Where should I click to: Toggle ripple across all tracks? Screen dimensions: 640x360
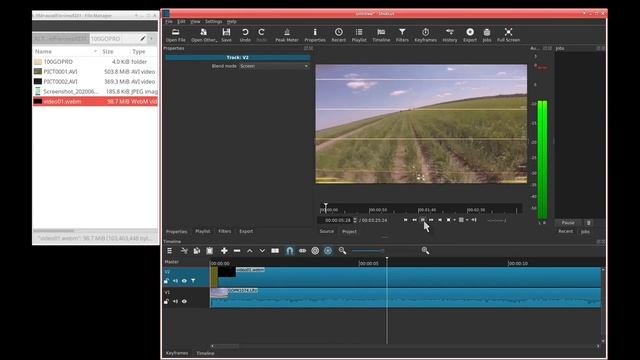328,251
